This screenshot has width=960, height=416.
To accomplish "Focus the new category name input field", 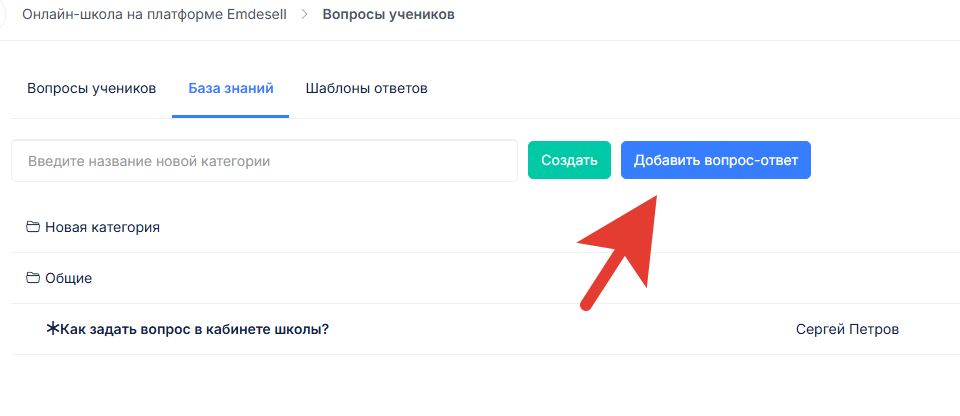I will point(264,161).
